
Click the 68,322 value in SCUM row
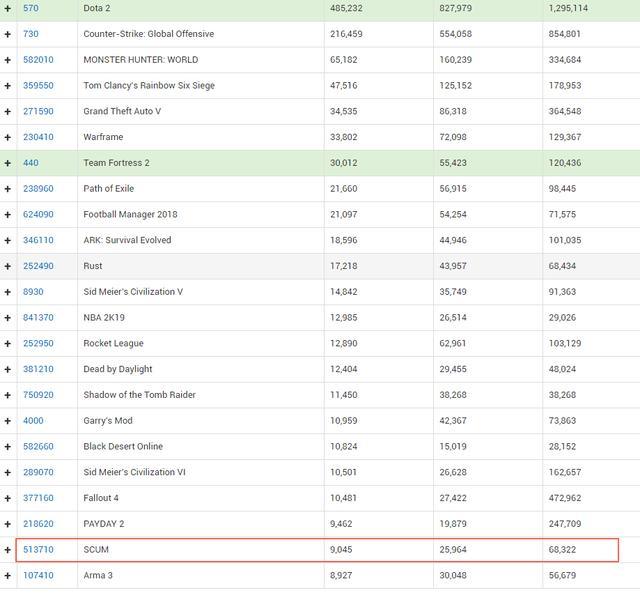click(x=562, y=549)
